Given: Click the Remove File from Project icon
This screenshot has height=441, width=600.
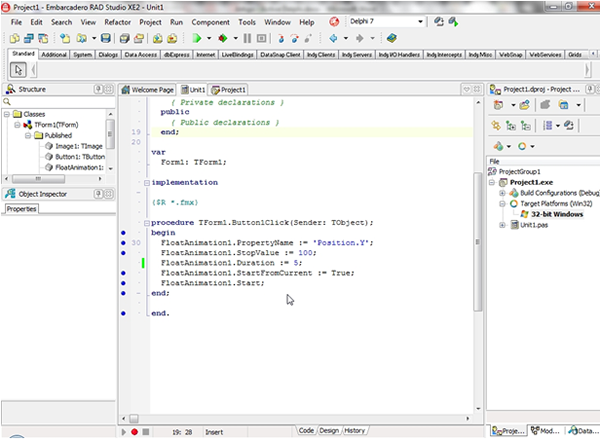Looking at the screenshot, I should click(172, 38).
